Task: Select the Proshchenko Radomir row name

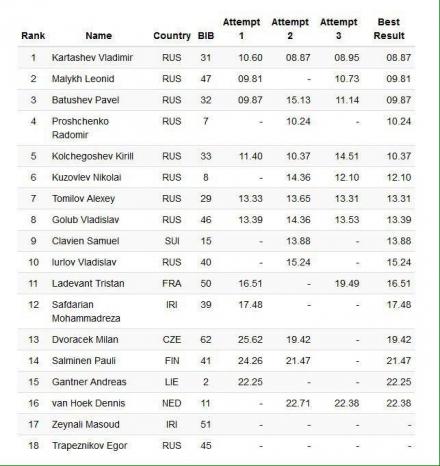Action: pos(80,128)
